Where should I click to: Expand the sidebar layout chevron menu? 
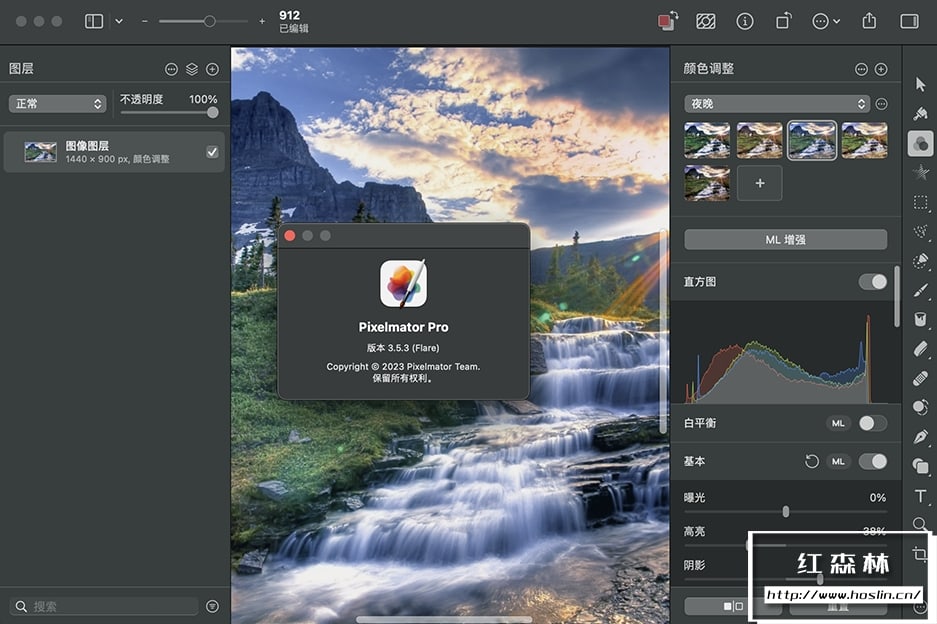coord(119,21)
